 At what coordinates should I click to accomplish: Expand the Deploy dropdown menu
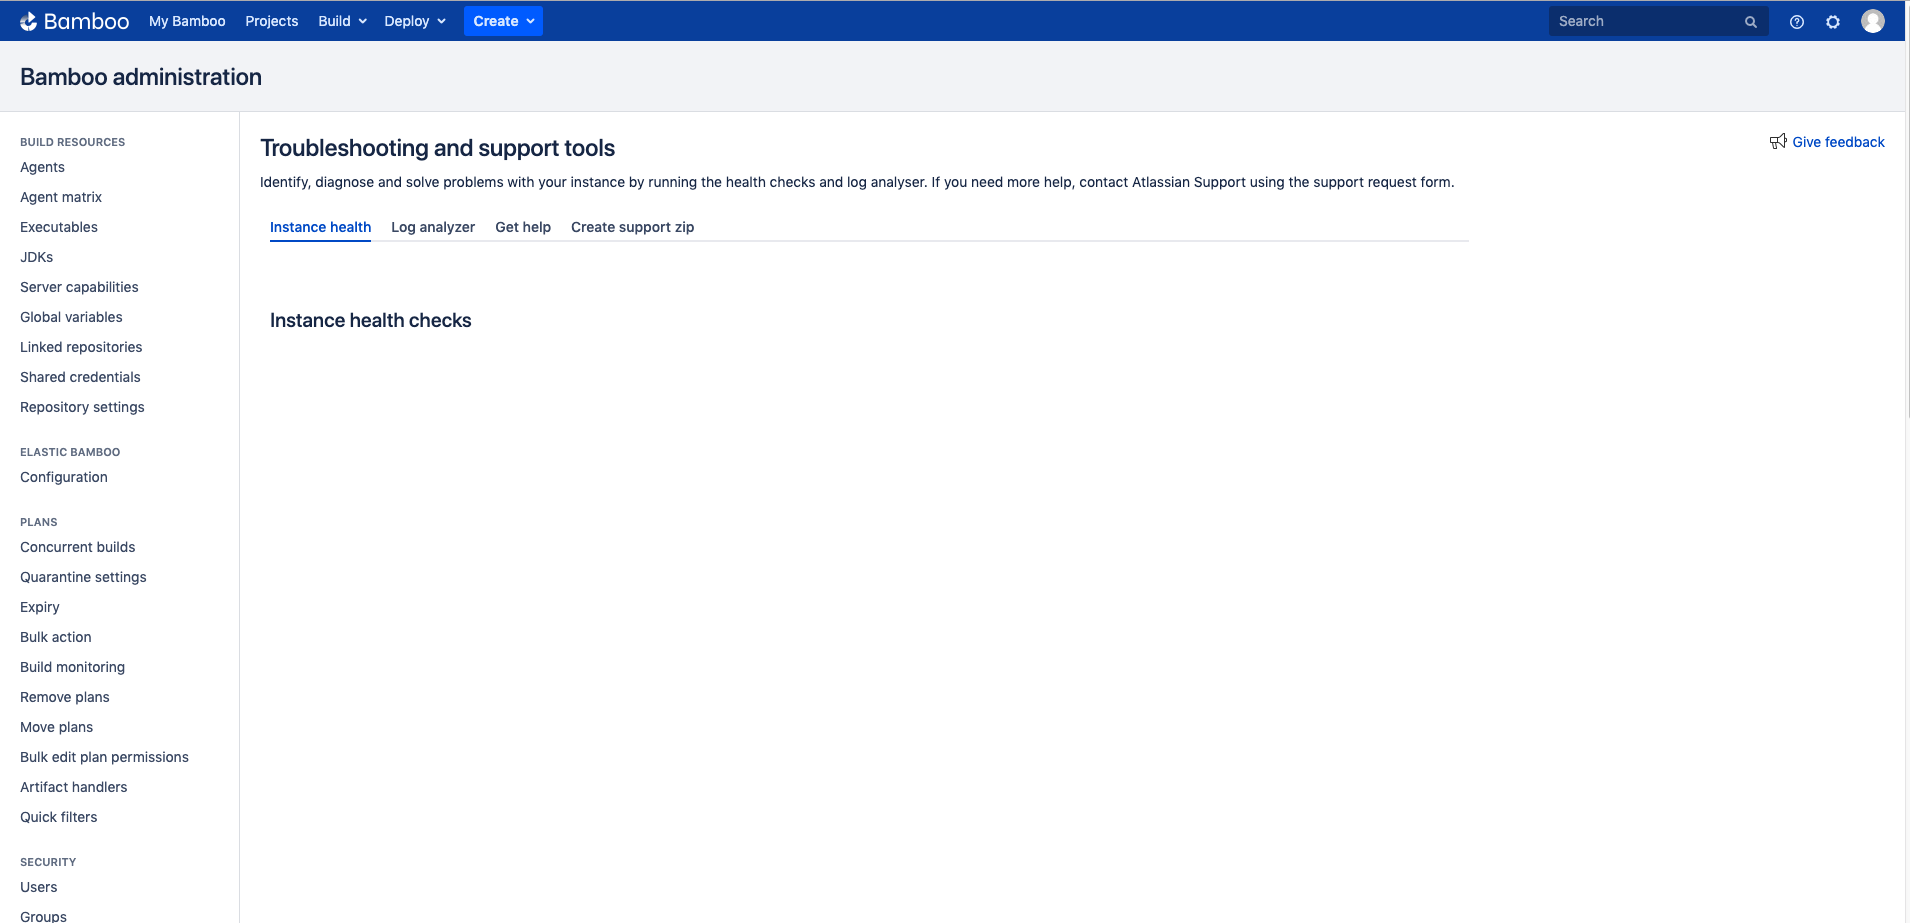point(415,21)
